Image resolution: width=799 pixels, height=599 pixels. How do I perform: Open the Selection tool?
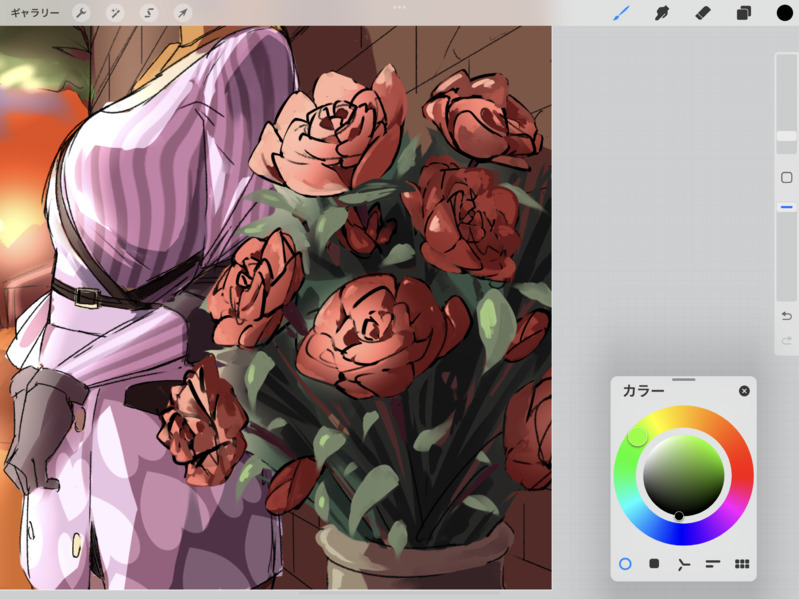click(x=149, y=13)
